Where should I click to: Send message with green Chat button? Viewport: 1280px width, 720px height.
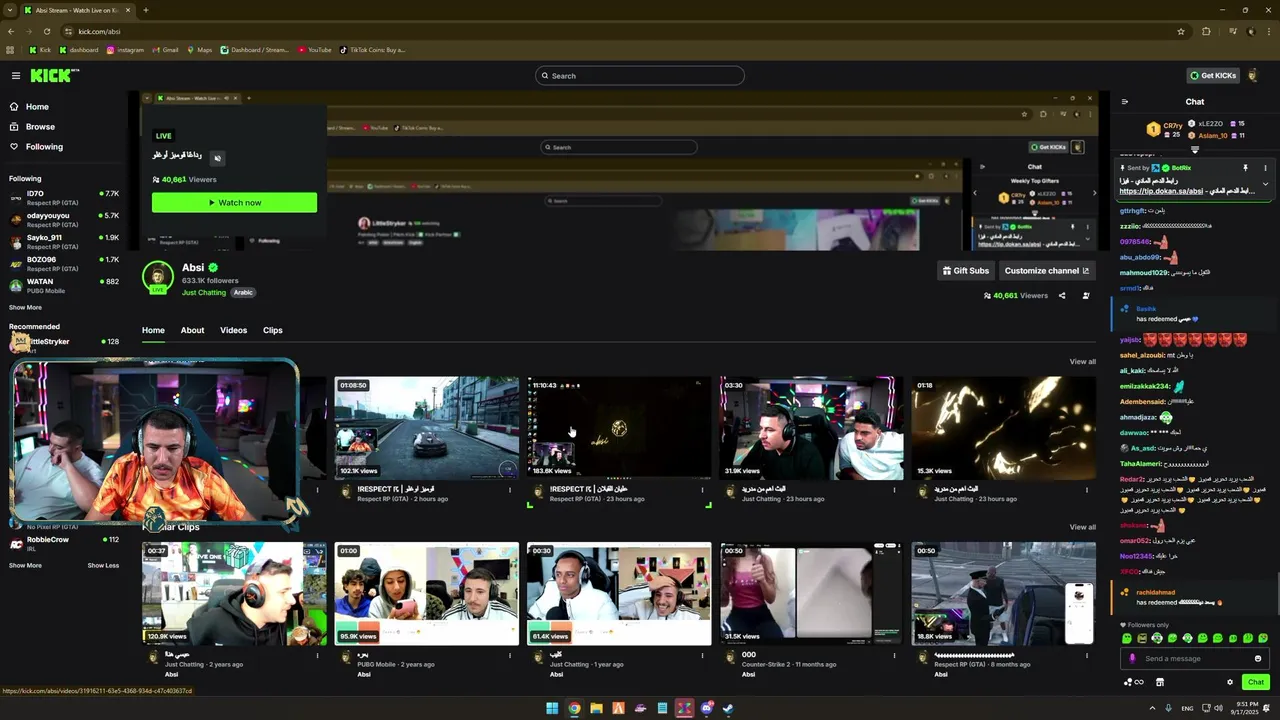point(1256,682)
